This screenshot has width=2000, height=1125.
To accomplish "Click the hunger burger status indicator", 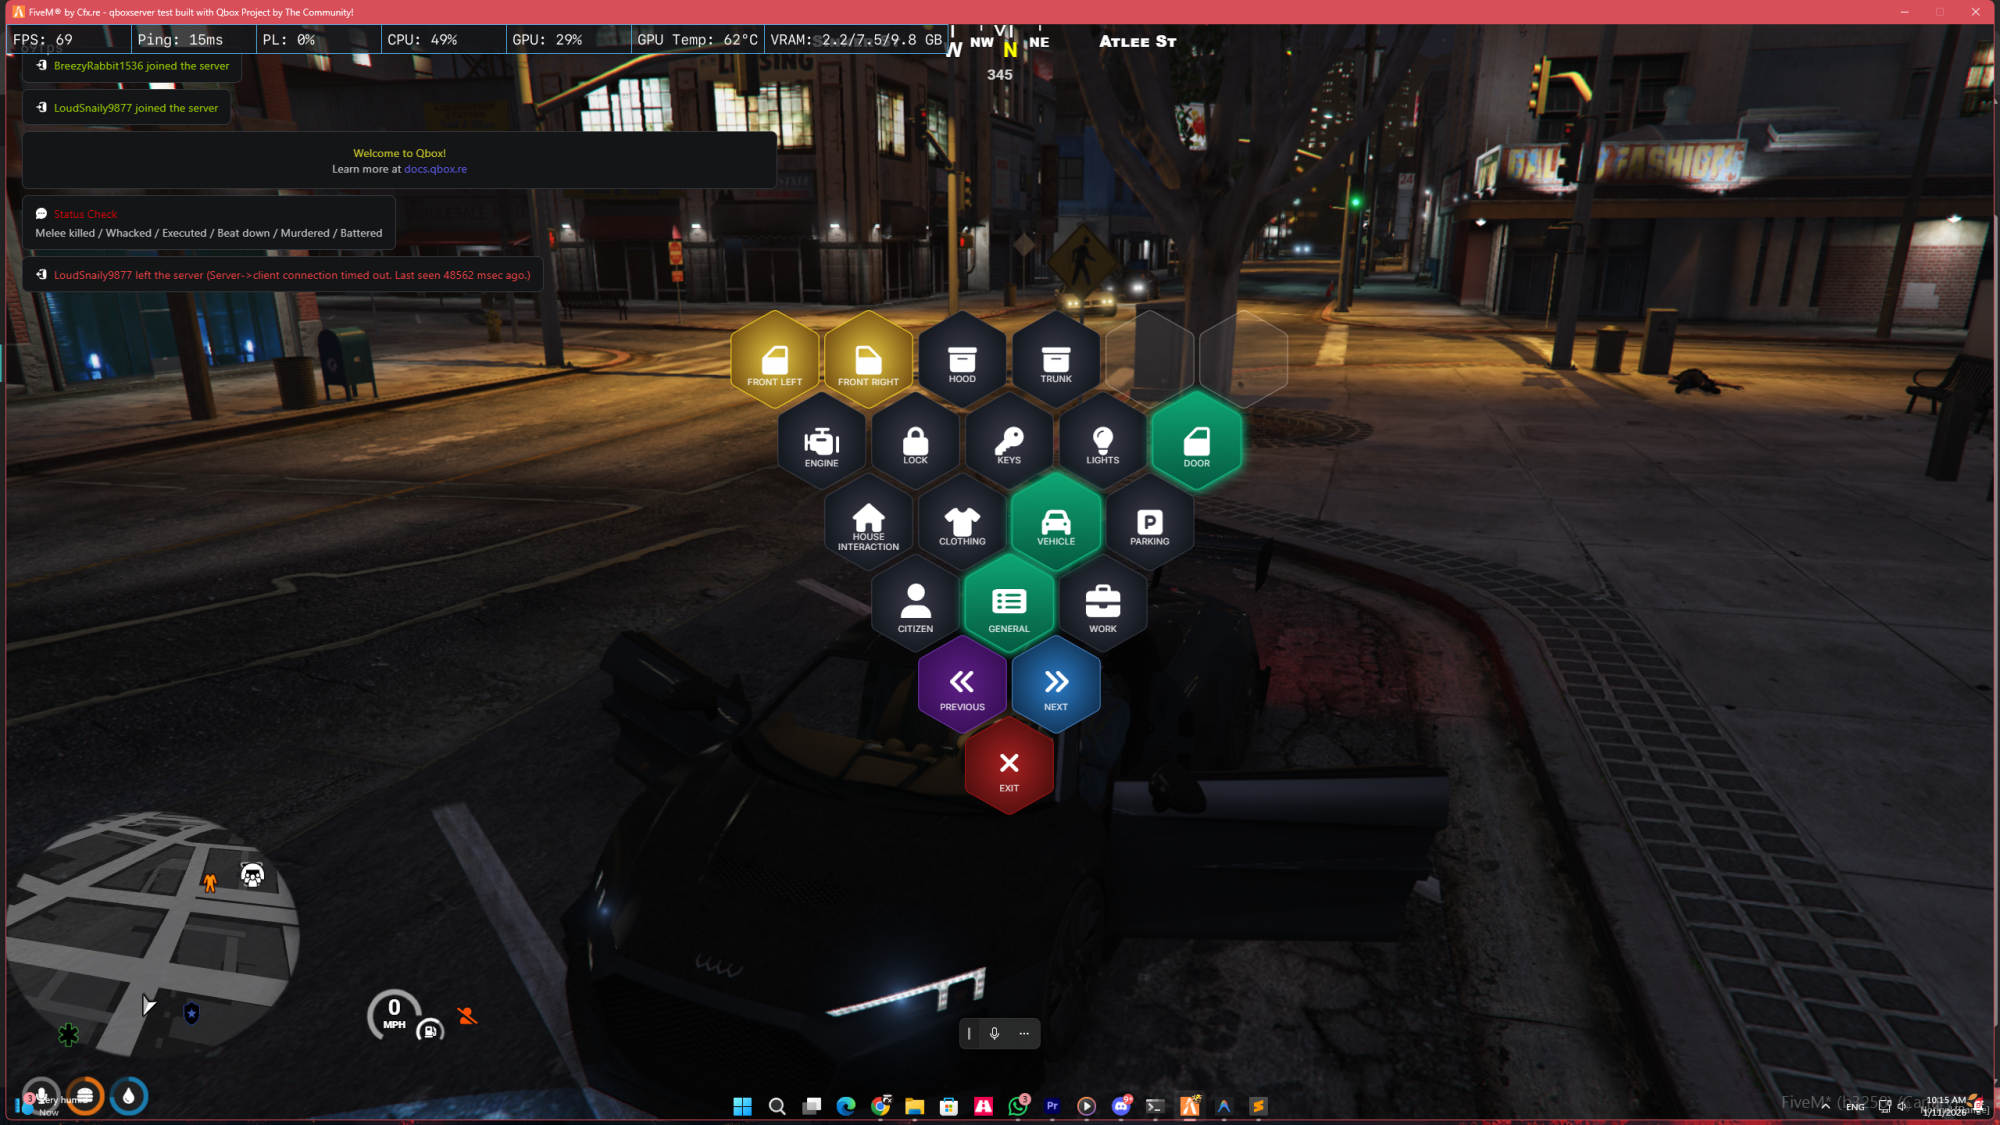I will pos(85,1096).
